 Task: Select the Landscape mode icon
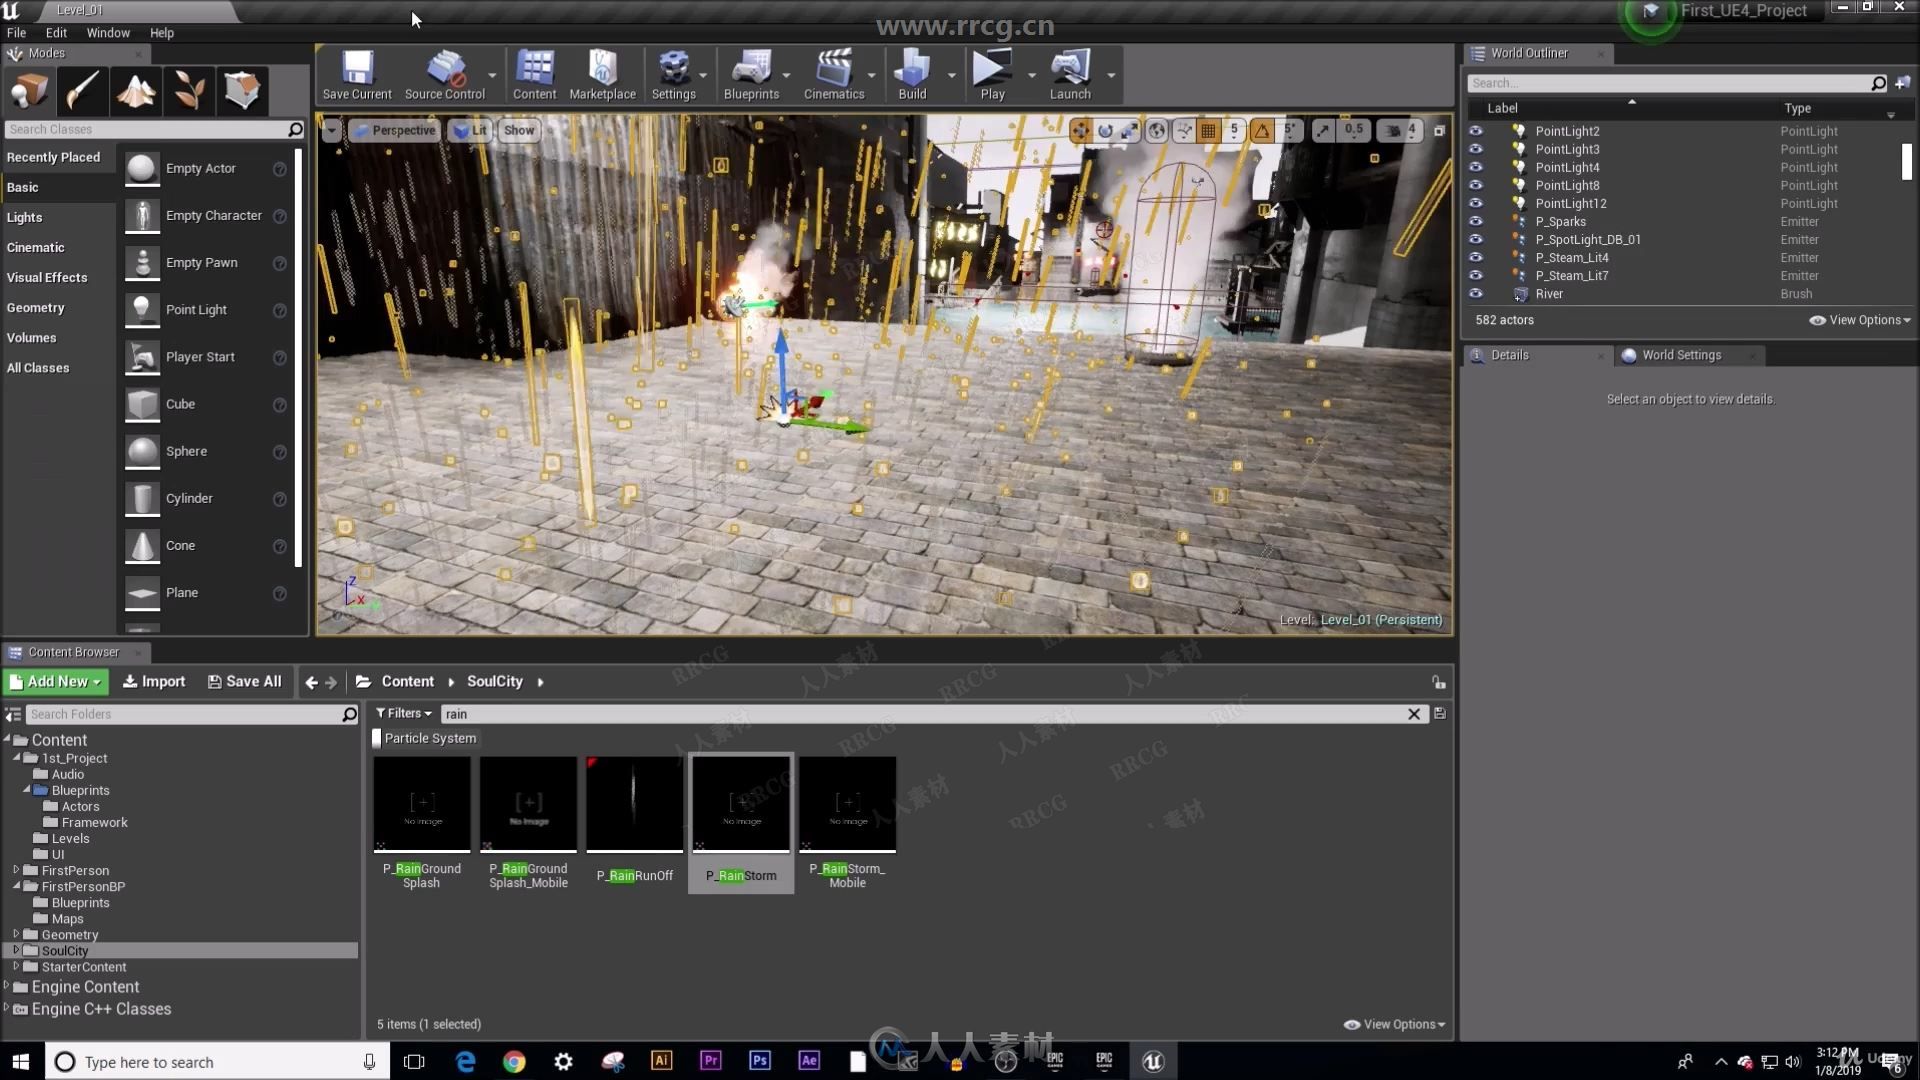(136, 91)
